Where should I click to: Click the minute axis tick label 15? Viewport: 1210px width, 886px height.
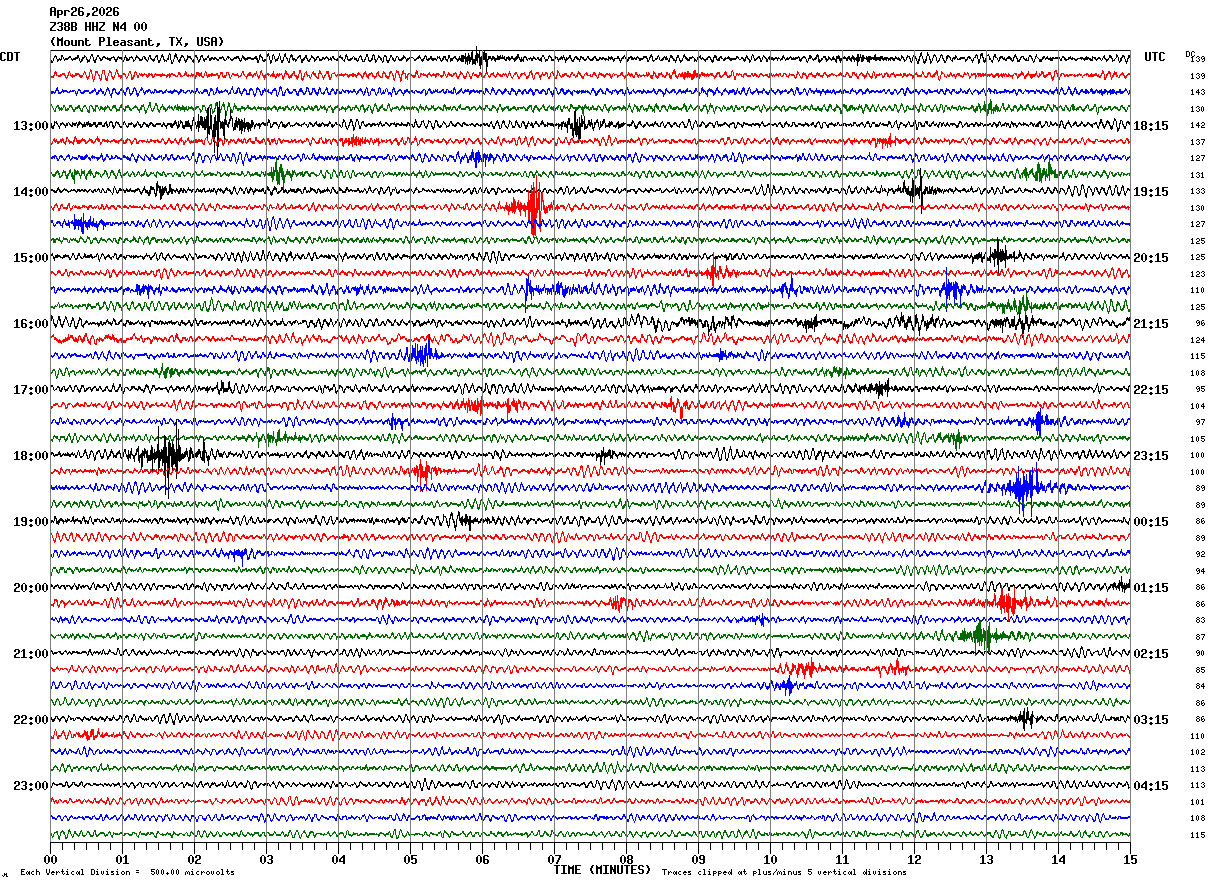pyautogui.click(x=1130, y=859)
